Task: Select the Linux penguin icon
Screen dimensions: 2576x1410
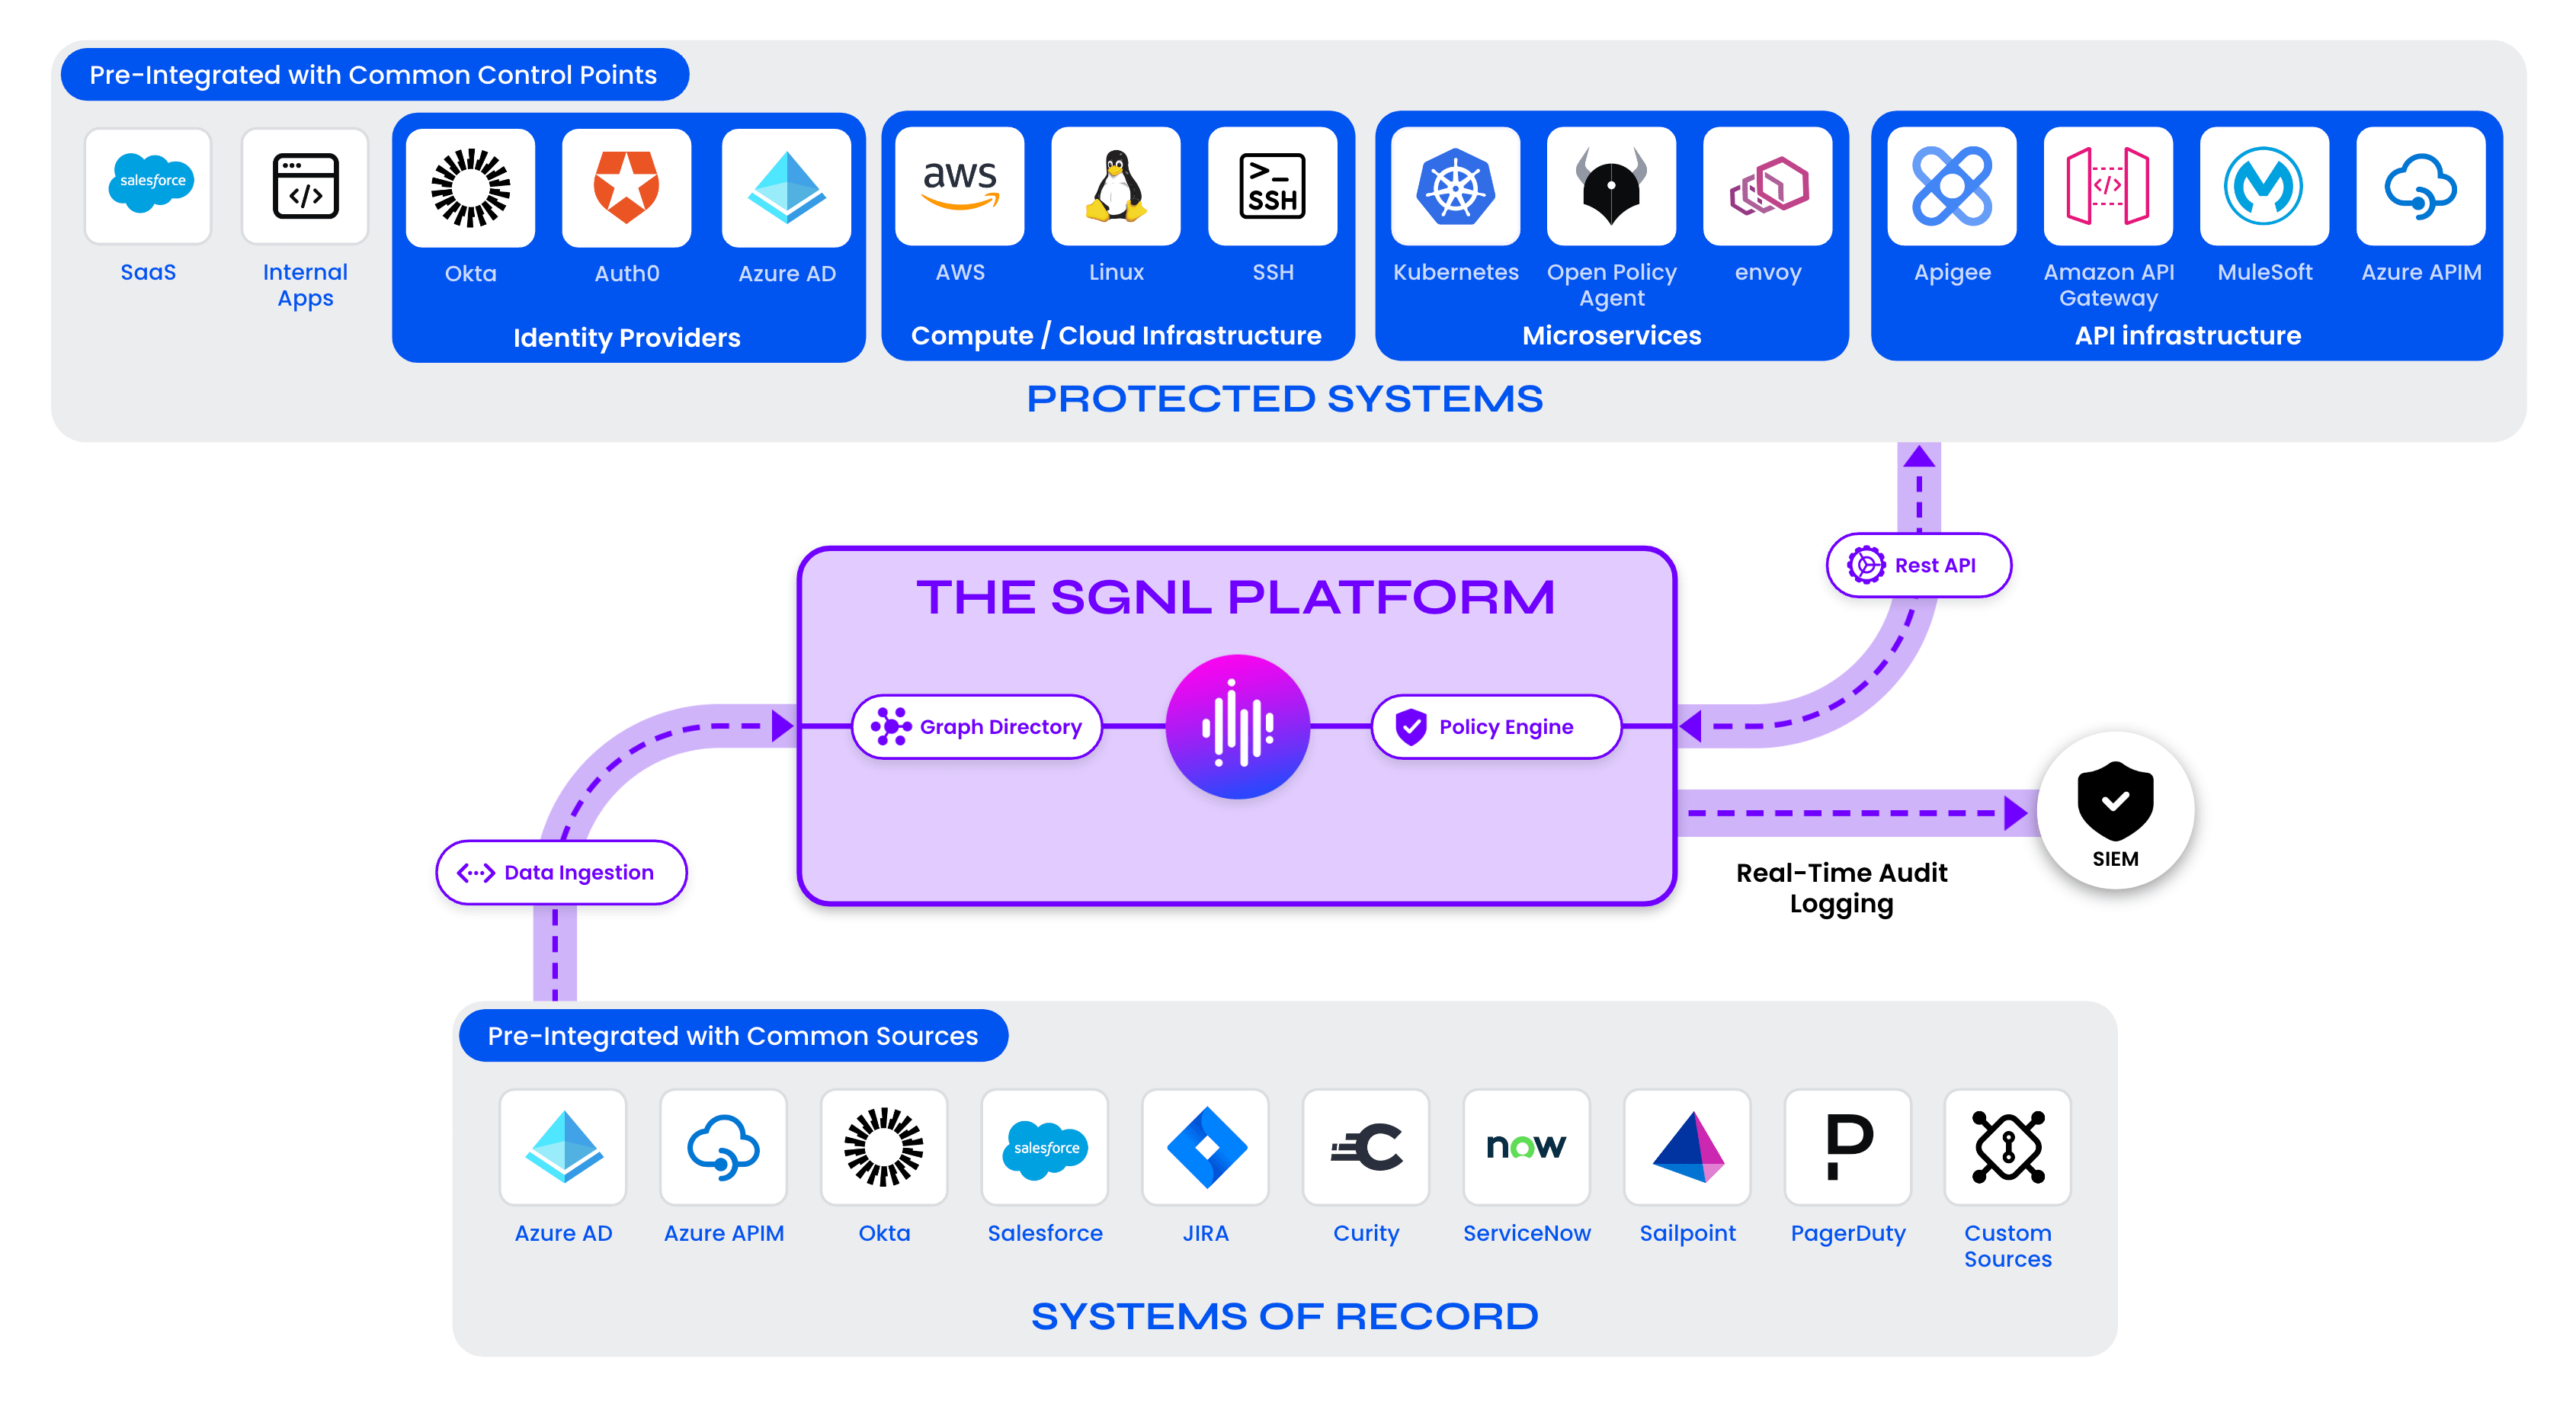Action: [1115, 187]
